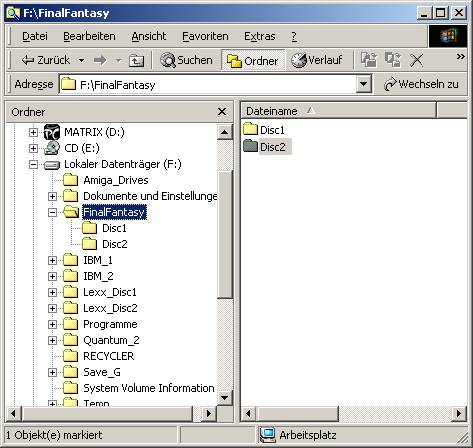Open the Verlauf history panel
Image resolution: width=473 pixels, height=448 pixels.
[x=317, y=60]
